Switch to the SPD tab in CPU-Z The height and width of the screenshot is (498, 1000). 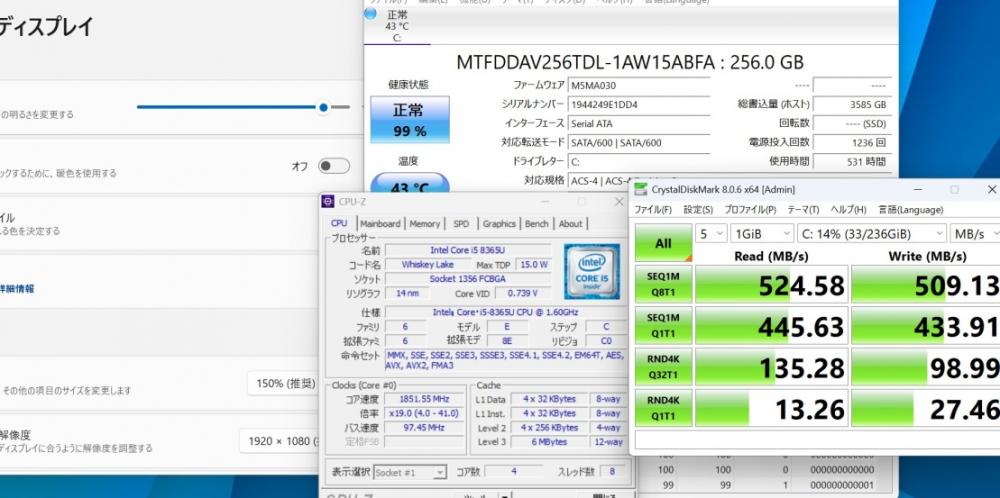(x=461, y=224)
